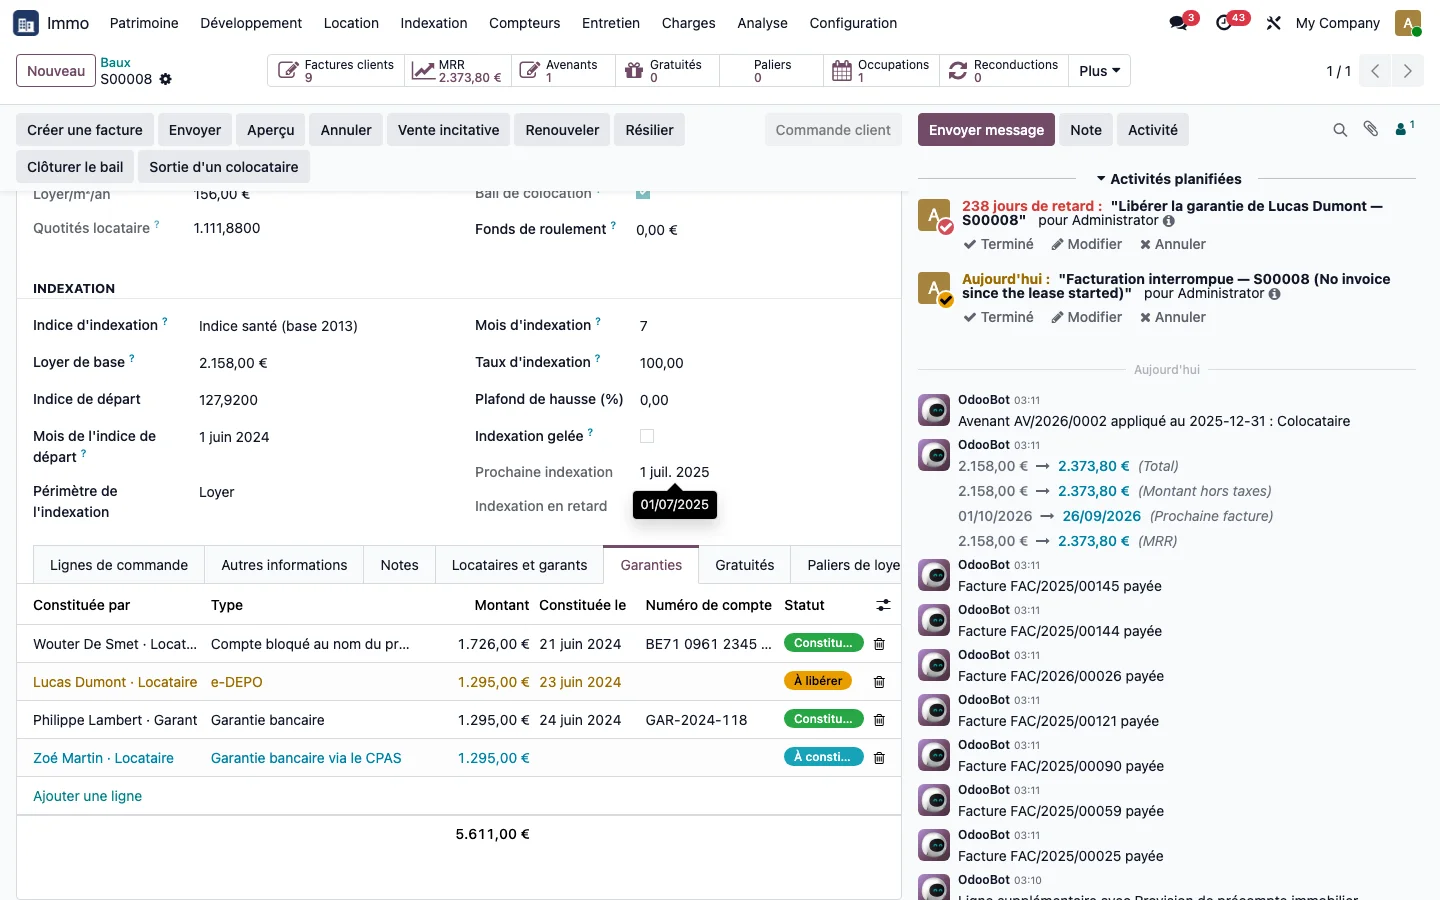The image size is (1440, 900).
Task: Click the gear icon next to S00008
Action: coord(166,79)
